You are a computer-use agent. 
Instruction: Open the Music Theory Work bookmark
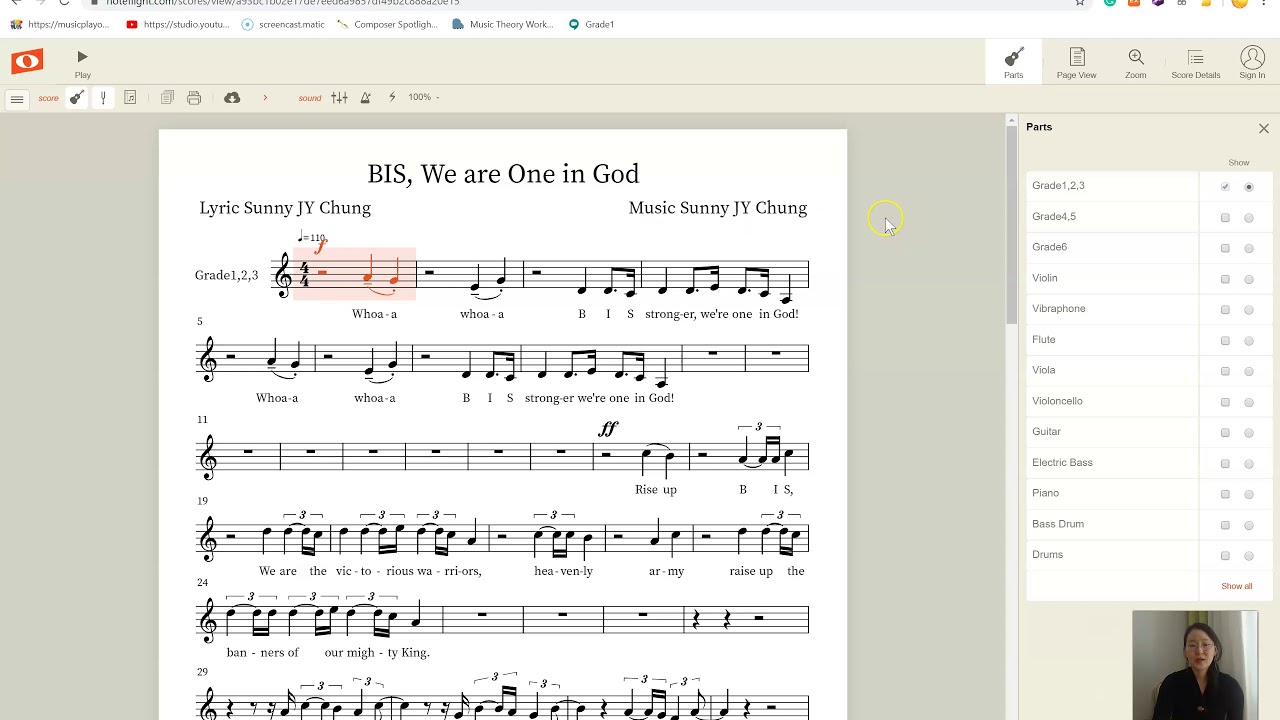pyautogui.click(x=502, y=24)
